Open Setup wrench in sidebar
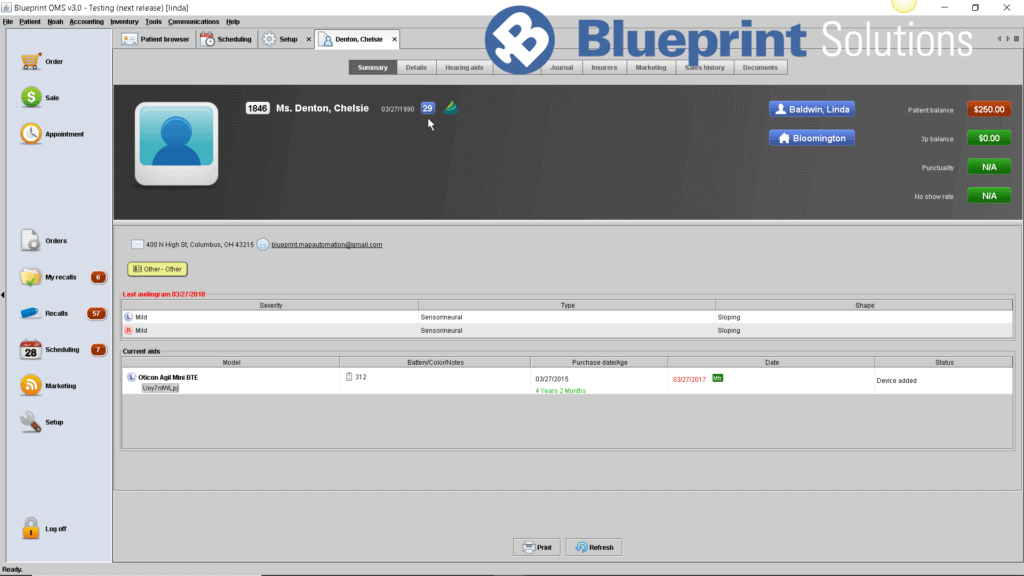 31,422
